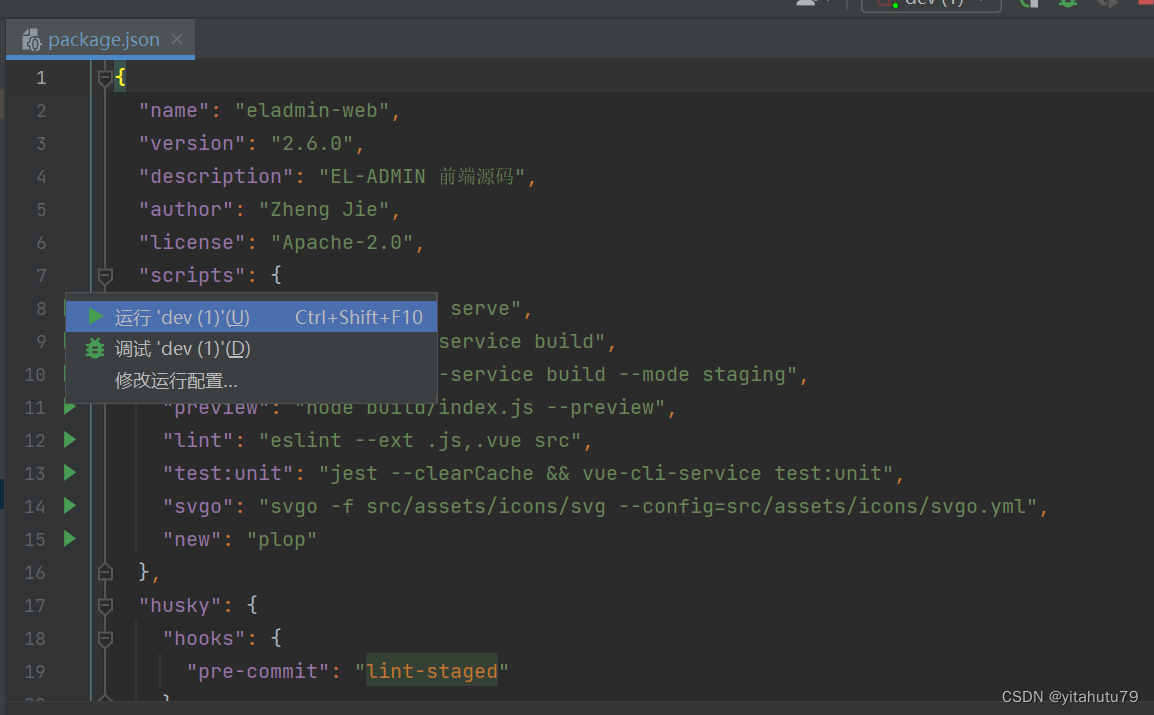
Task: Run the "svgo" script via its gutter arrow
Action: point(69,506)
